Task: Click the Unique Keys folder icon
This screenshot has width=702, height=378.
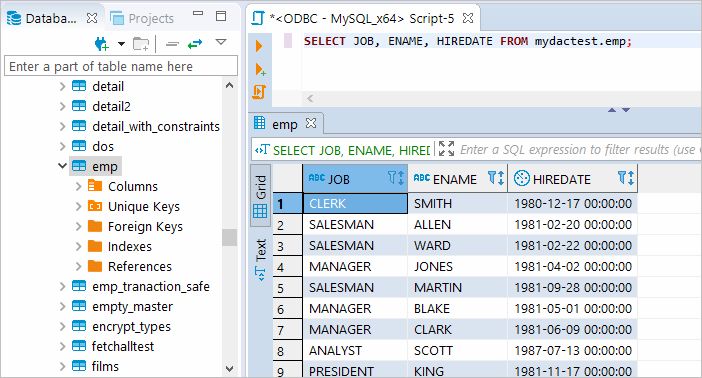Action: tap(95, 206)
